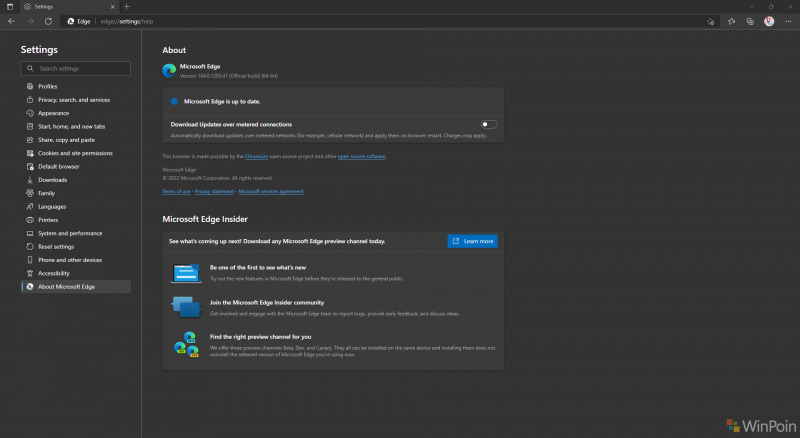Click the up-to-date blue status icon
The height and width of the screenshot is (438, 800).
(x=174, y=102)
